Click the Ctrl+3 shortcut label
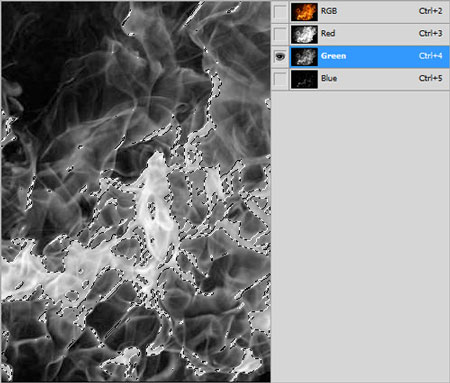The width and height of the screenshot is (450, 383). 430,33
